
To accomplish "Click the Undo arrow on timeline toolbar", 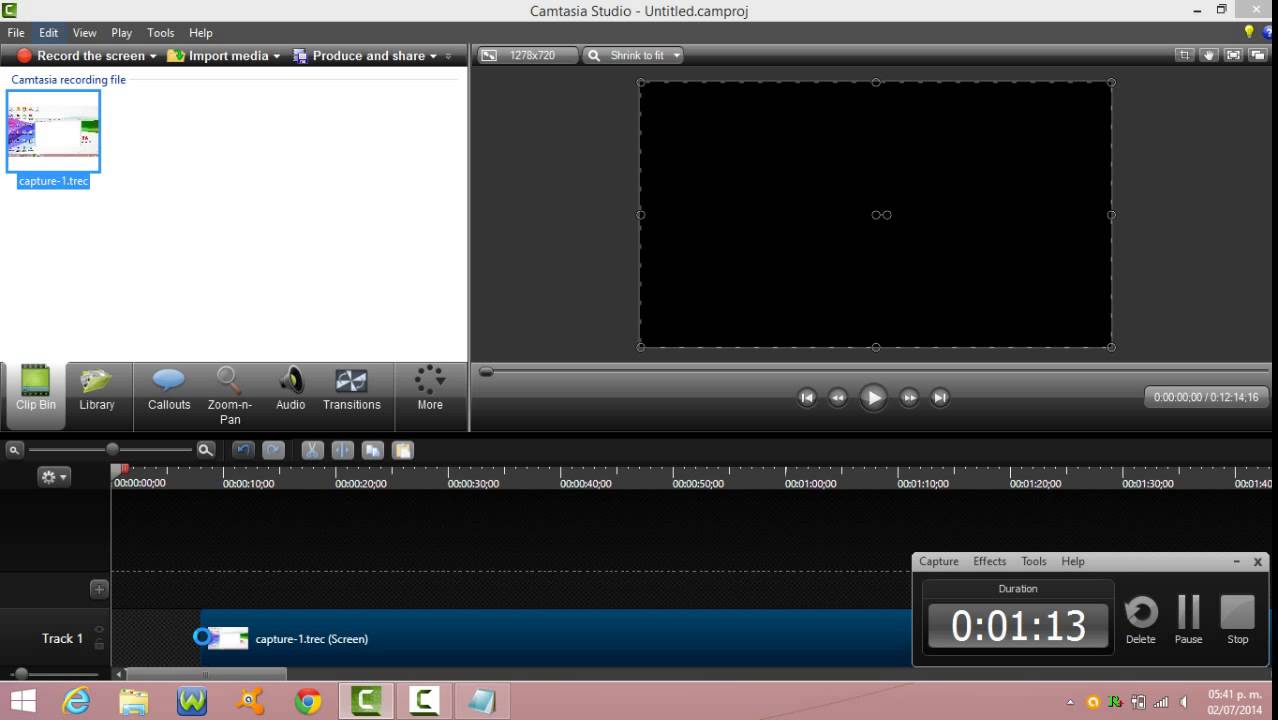I will (243, 450).
